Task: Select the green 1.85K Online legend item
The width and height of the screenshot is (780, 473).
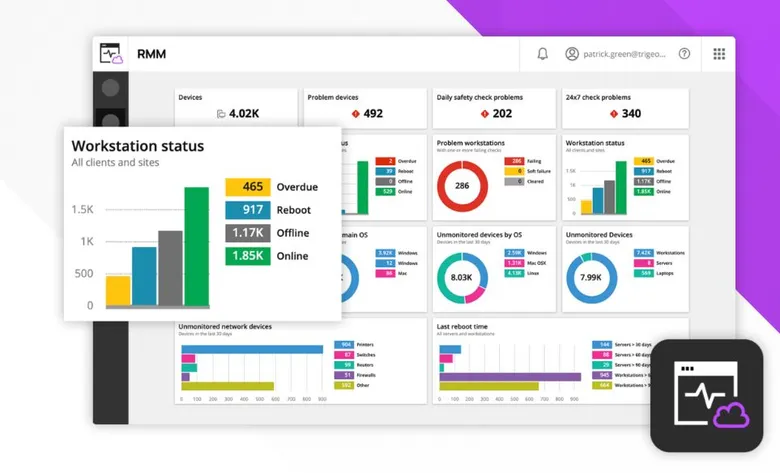Action: point(271,256)
